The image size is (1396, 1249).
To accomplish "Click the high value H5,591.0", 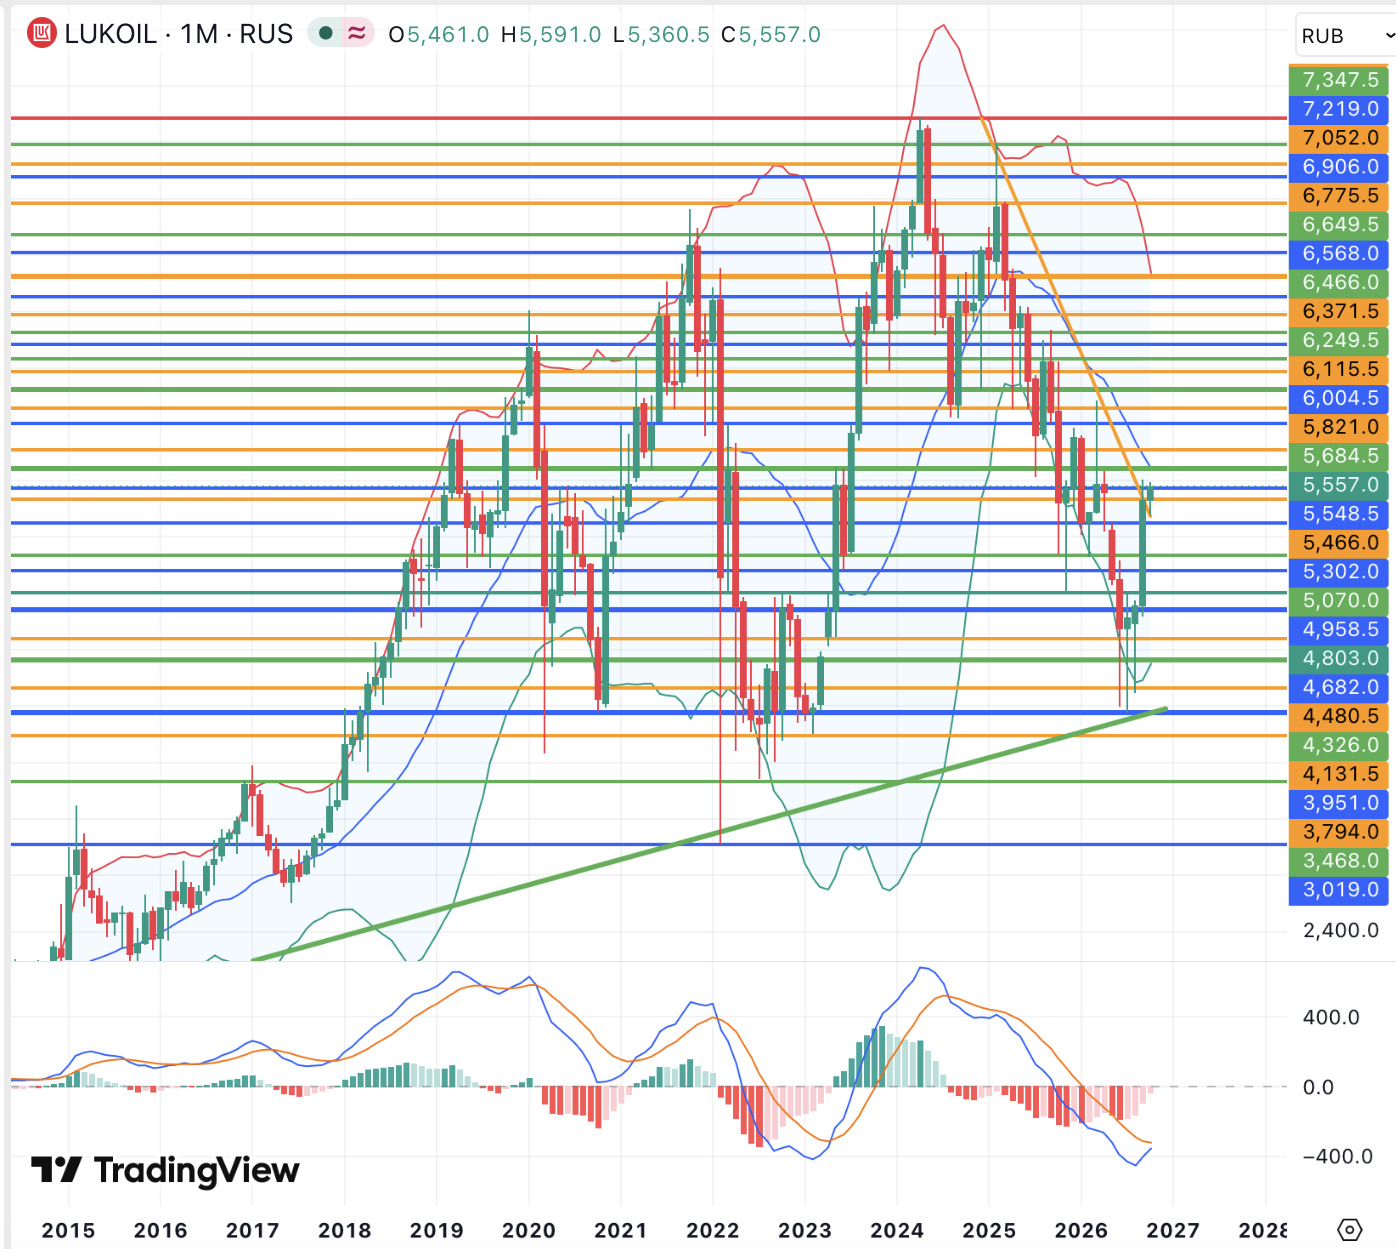I will (551, 35).
